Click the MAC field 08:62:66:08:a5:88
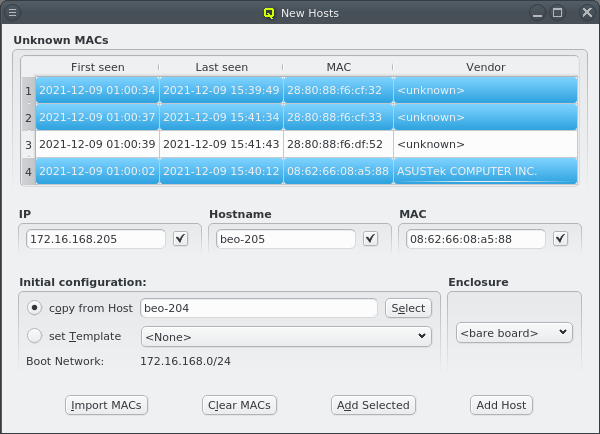Viewport: 600px width, 434px height. pyautogui.click(x=476, y=239)
